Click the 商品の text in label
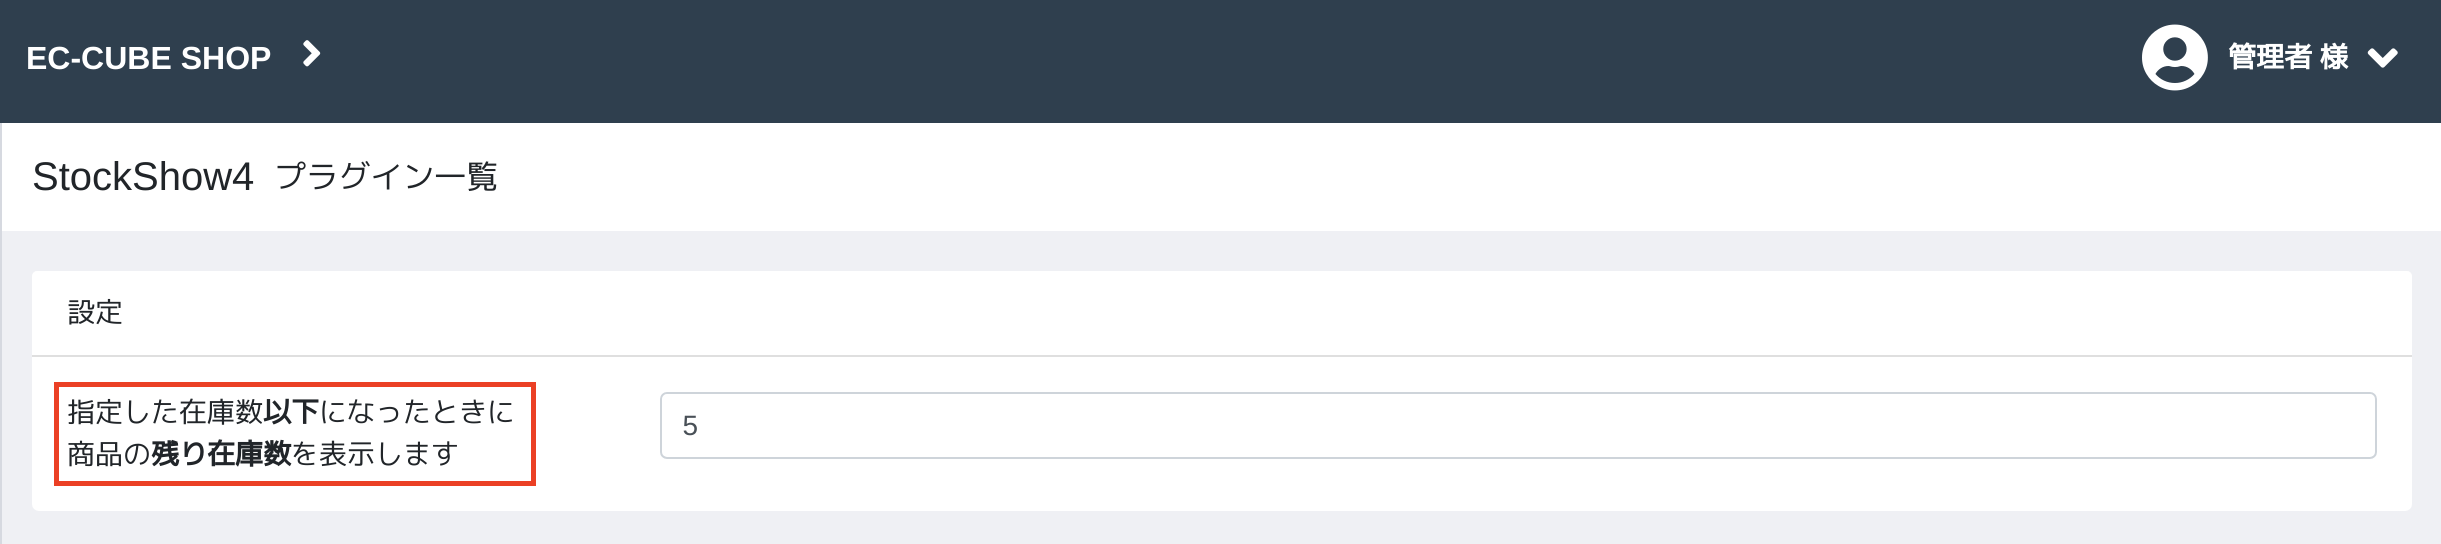The width and height of the screenshot is (2441, 544). (x=109, y=454)
